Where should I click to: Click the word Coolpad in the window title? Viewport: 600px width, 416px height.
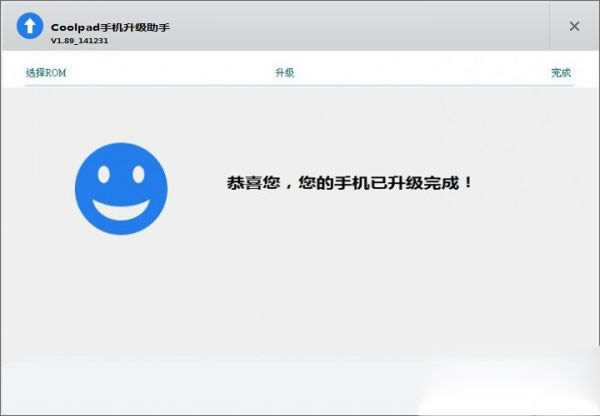(72, 26)
